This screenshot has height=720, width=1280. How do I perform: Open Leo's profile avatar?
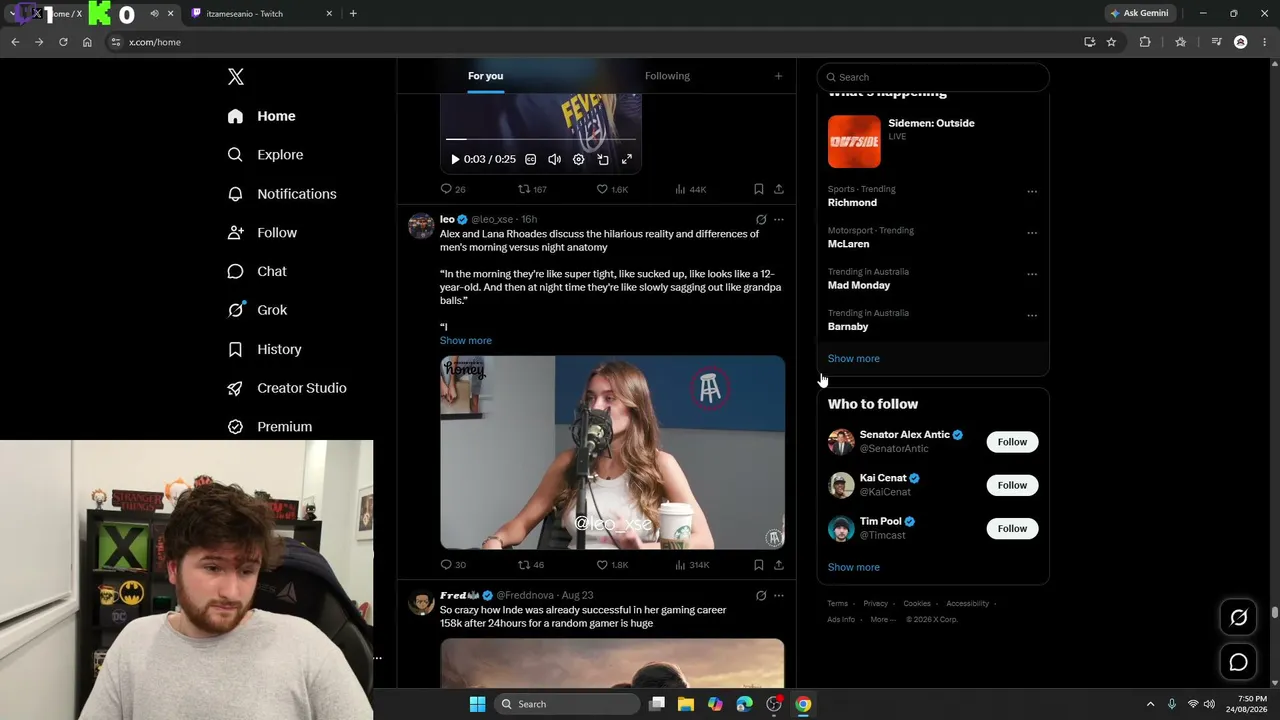tap(421, 225)
